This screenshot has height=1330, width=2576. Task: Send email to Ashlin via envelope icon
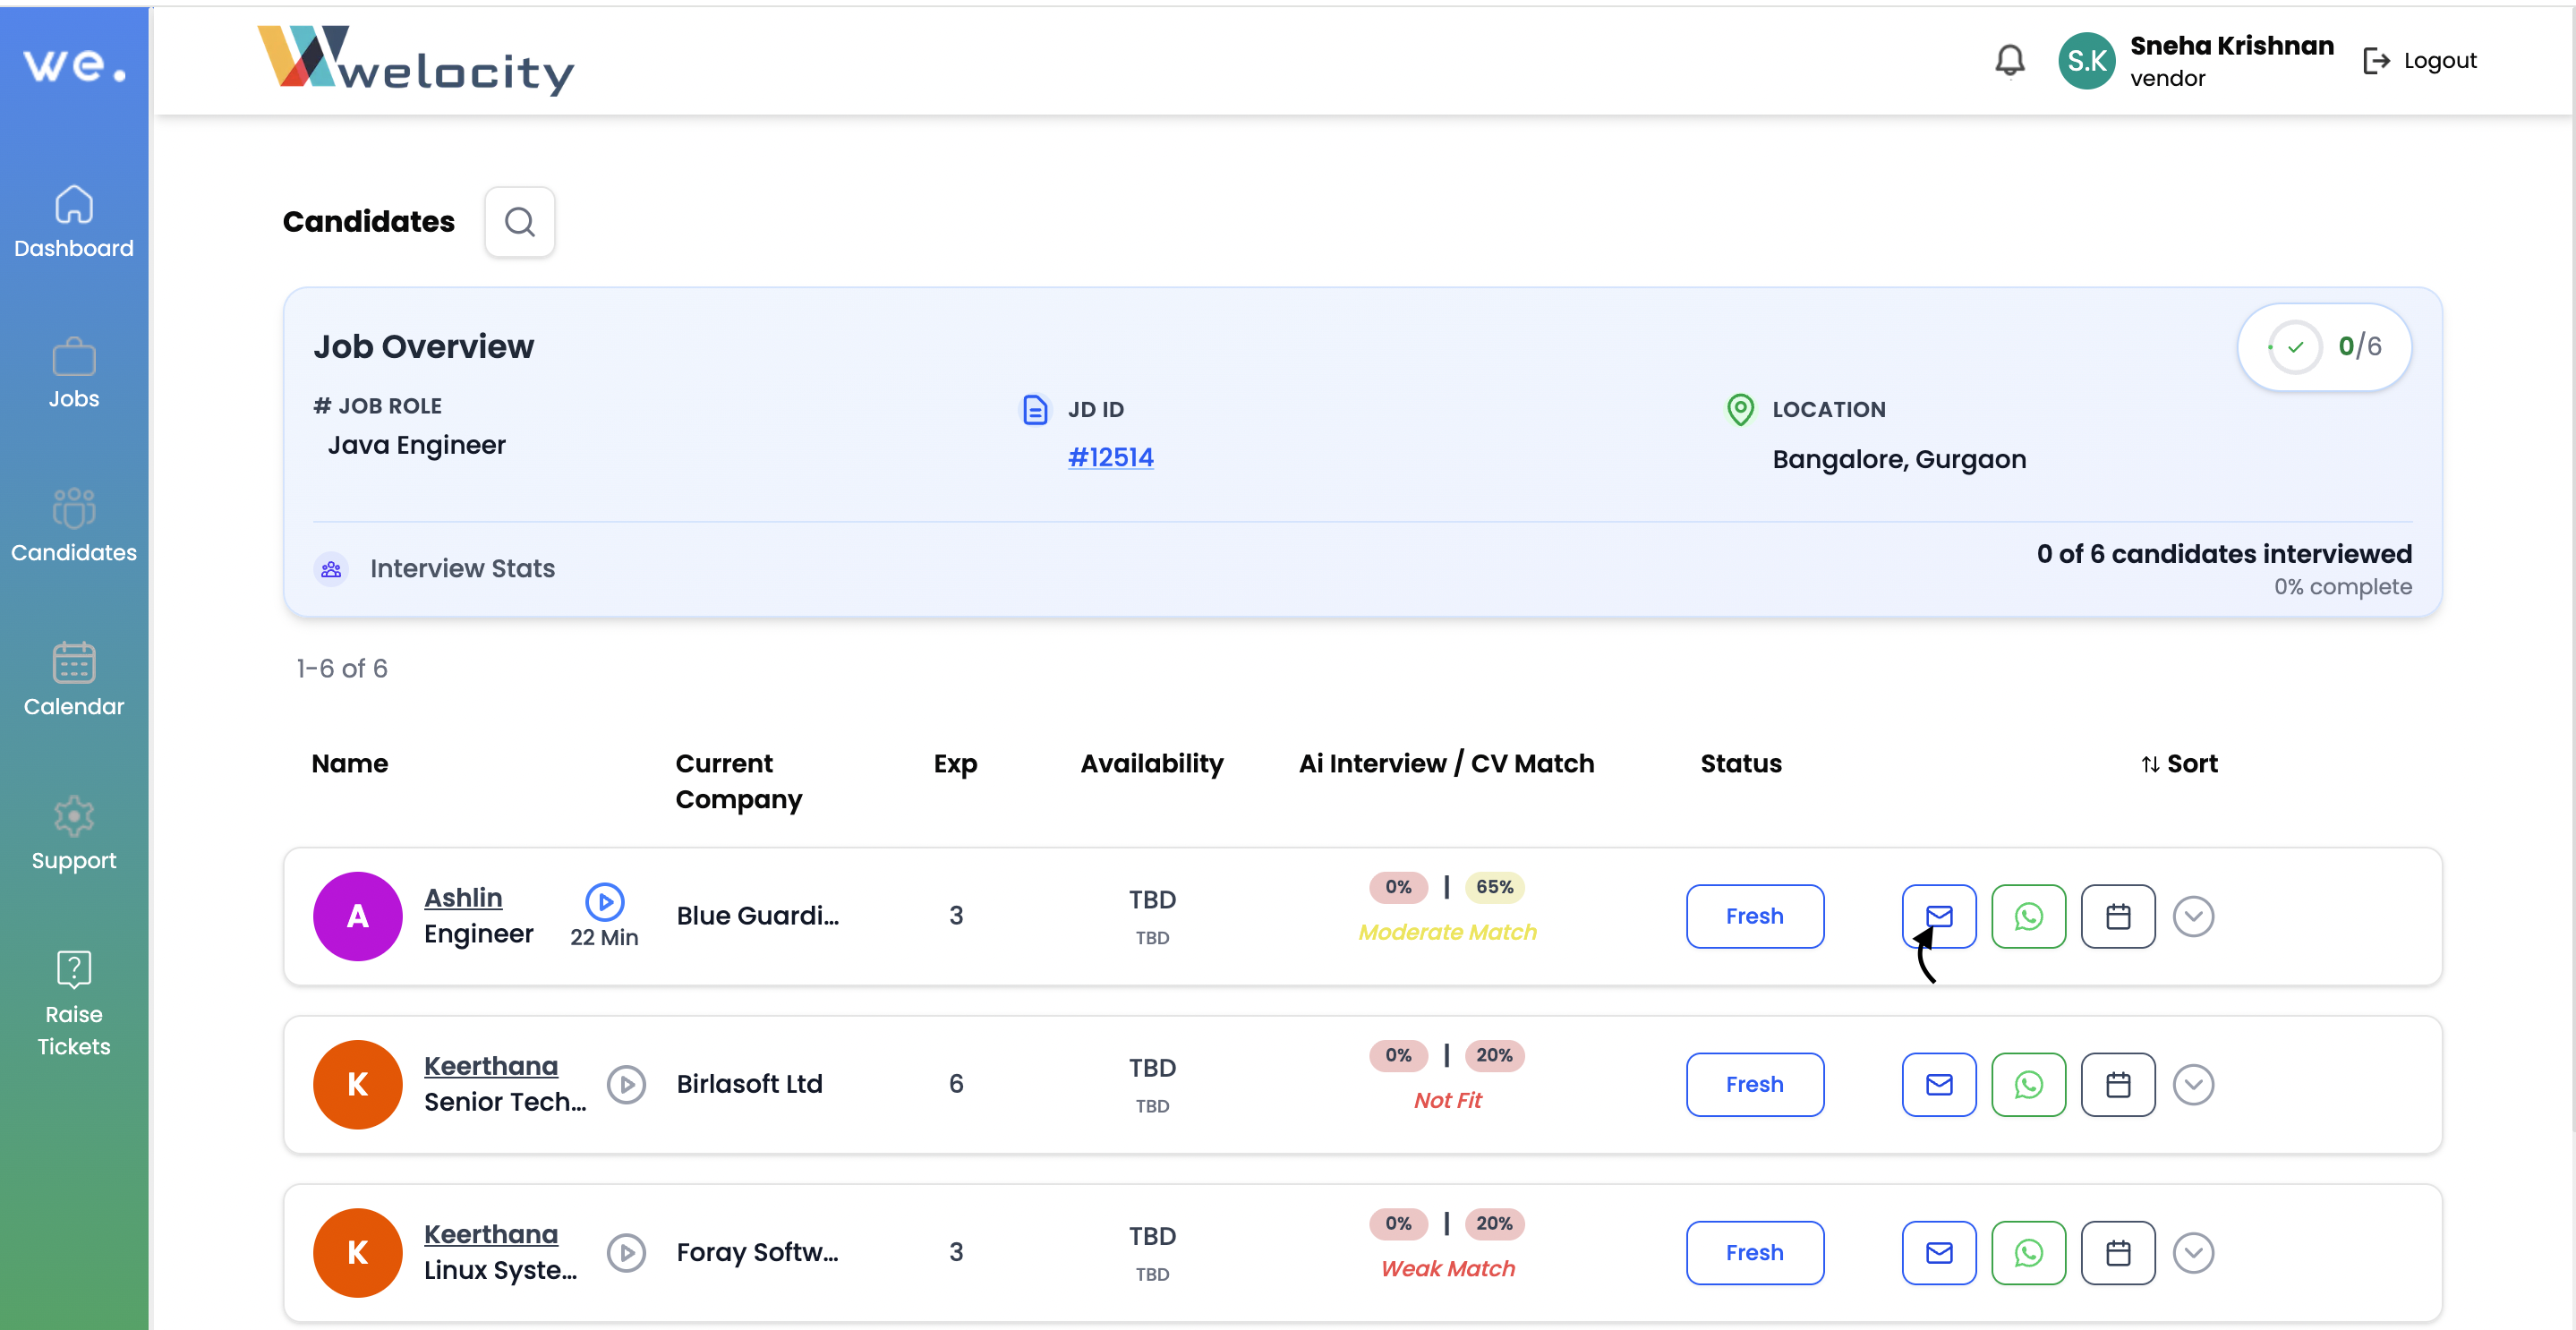point(1938,915)
